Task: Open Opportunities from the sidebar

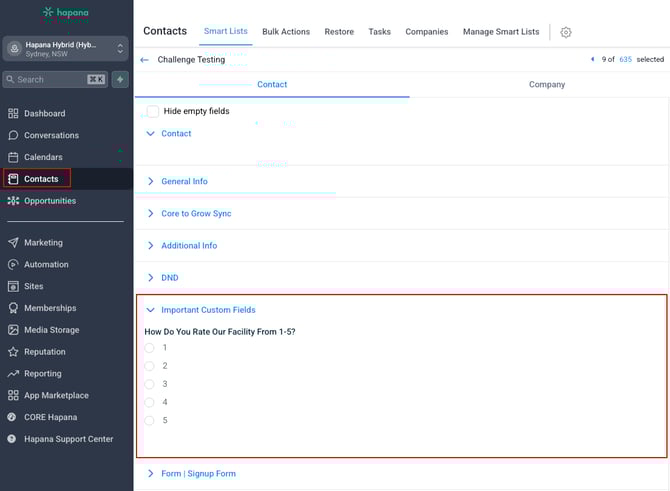Action: coord(50,201)
